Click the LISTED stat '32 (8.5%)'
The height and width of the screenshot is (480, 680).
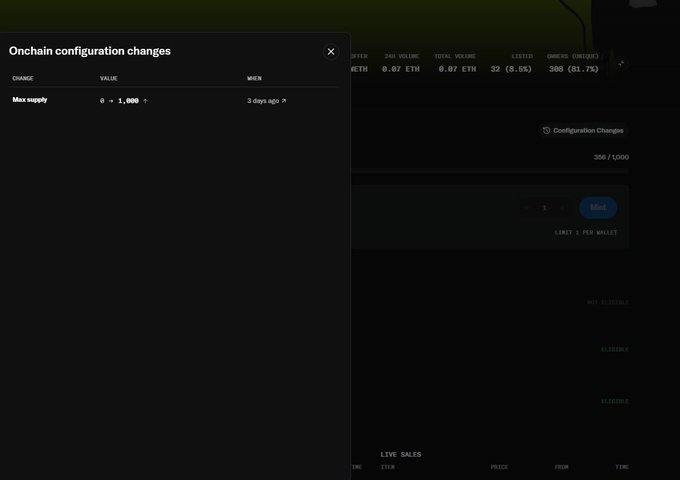point(511,69)
